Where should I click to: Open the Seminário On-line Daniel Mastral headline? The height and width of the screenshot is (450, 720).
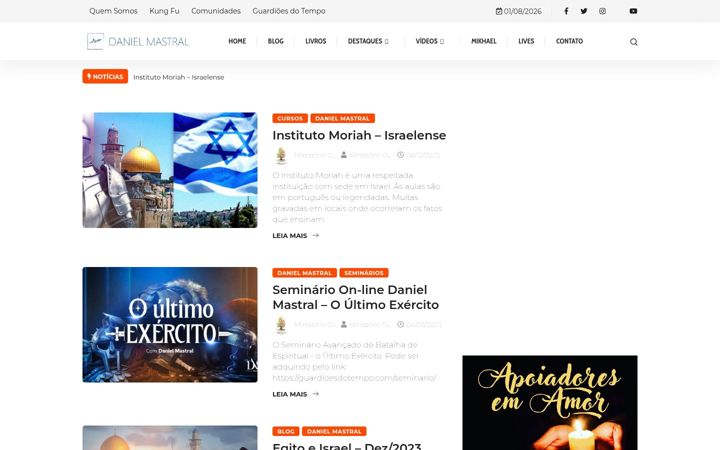click(355, 298)
